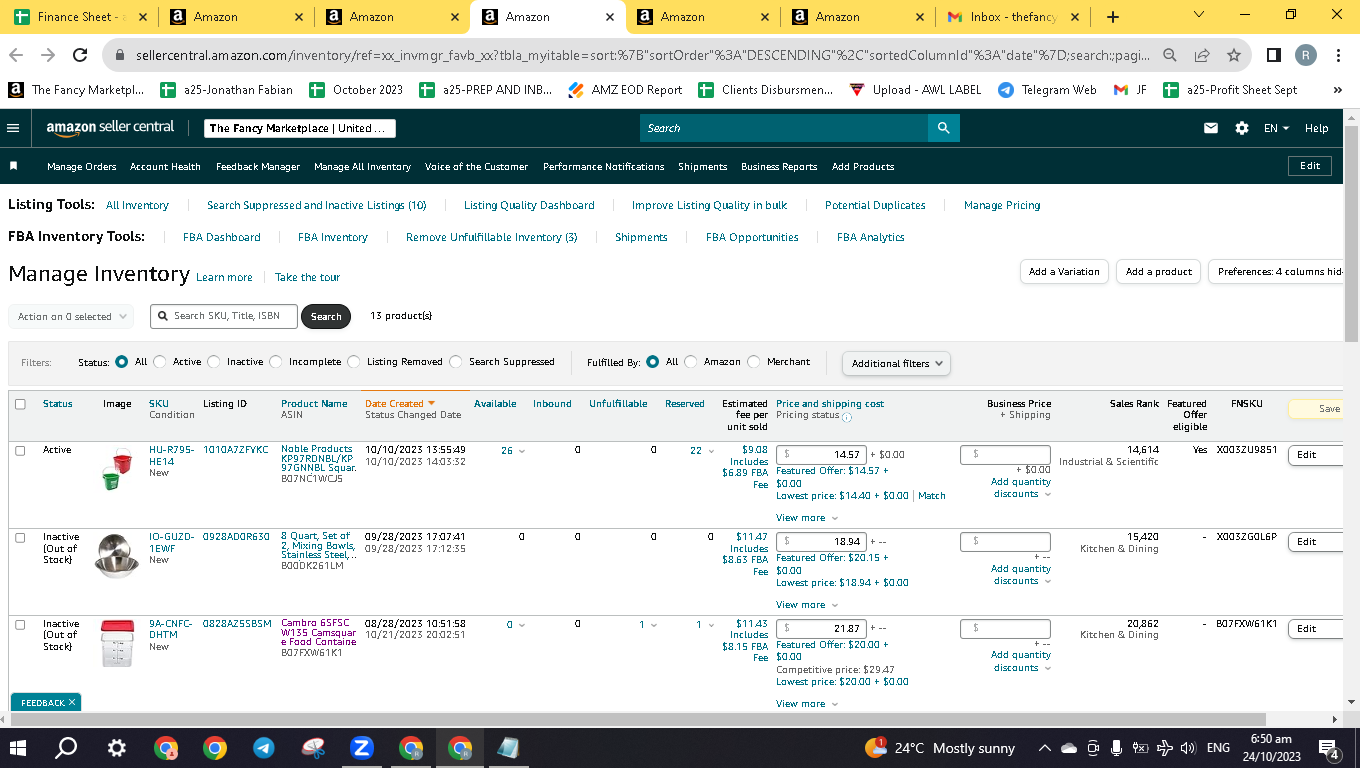Open Account Health in the navigation bar
Viewport: 1360px width, 768px height.
(x=165, y=167)
